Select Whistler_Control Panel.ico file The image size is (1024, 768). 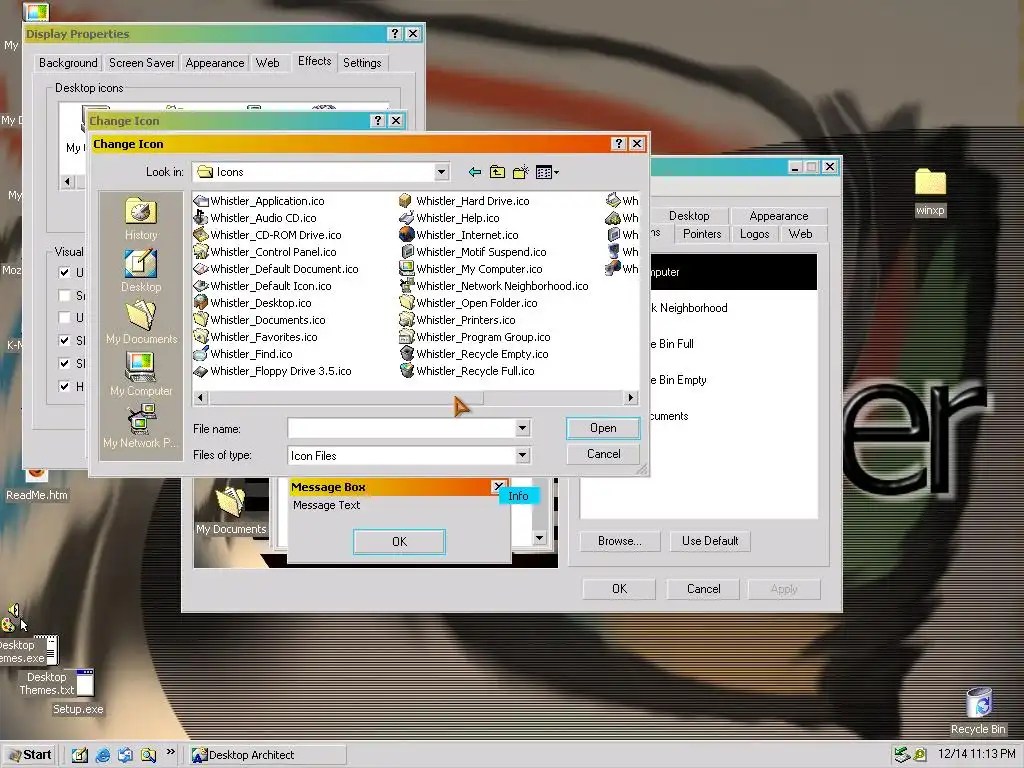tap(266, 252)
